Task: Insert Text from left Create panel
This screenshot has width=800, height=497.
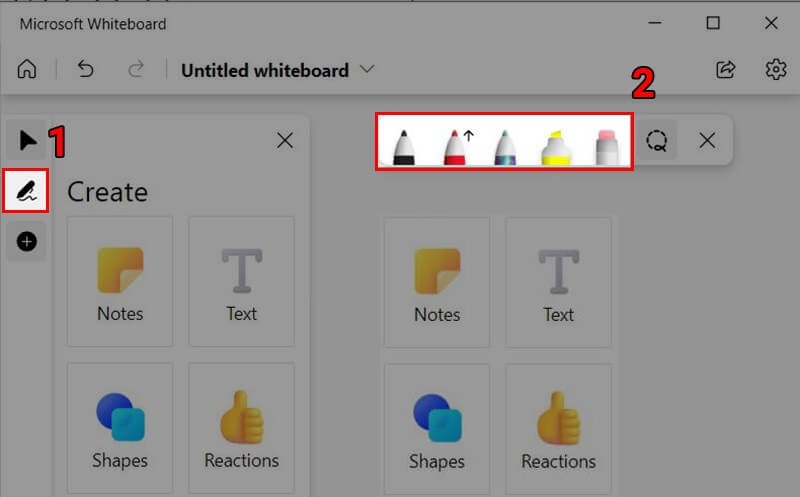Action: 241,282
